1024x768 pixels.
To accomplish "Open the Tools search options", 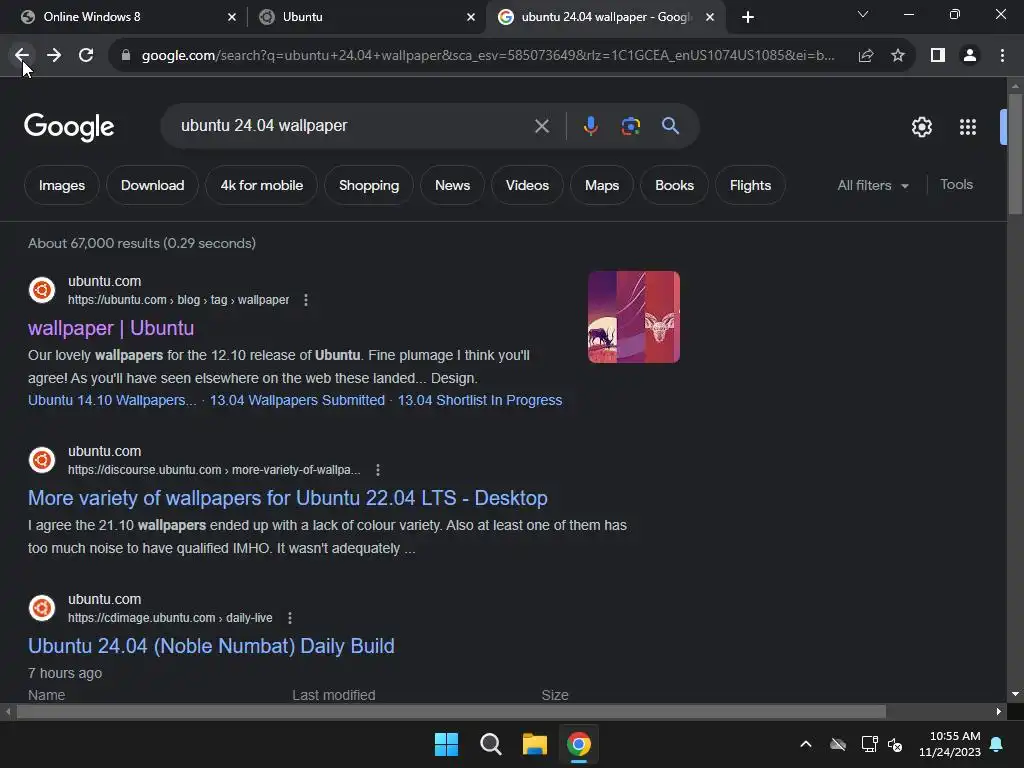I will coord(956,185).
